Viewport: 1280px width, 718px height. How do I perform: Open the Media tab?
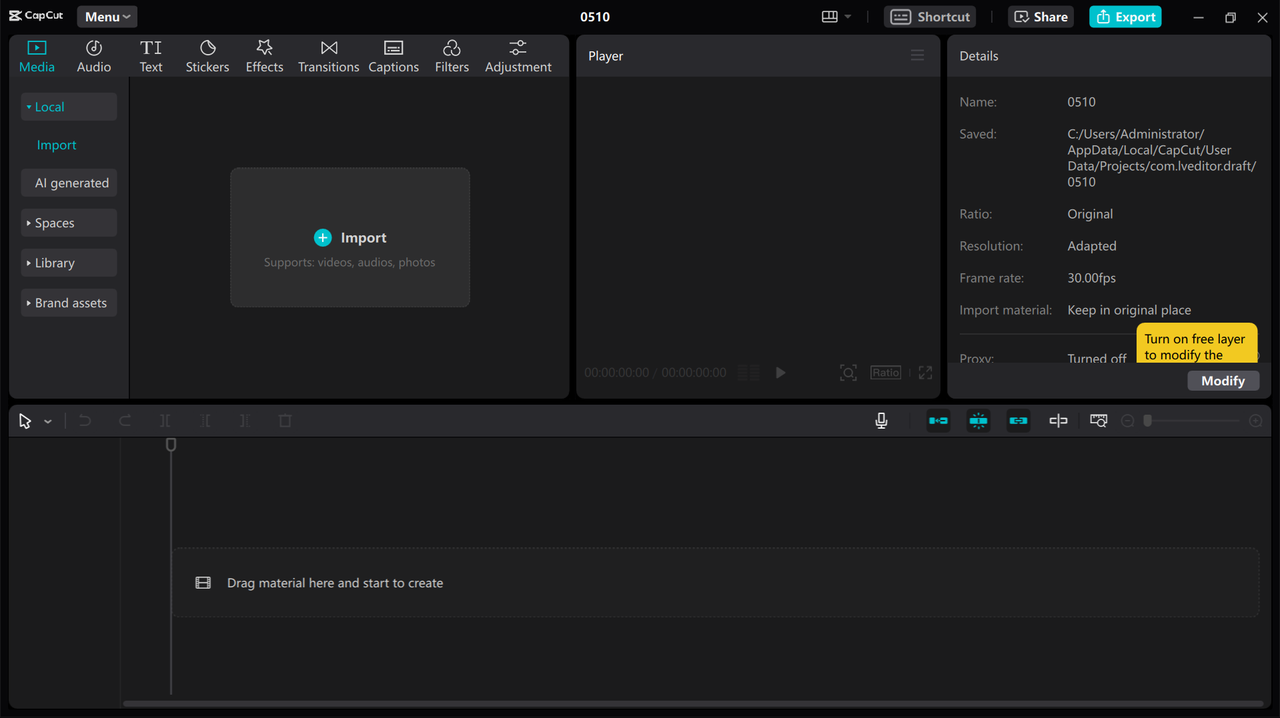(x=37, y=56)
